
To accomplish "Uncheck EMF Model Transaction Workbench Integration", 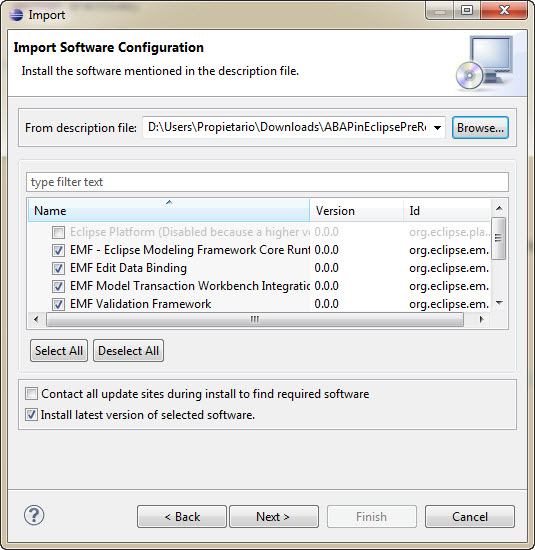I will pyautogui.click(x=58, y=286).
